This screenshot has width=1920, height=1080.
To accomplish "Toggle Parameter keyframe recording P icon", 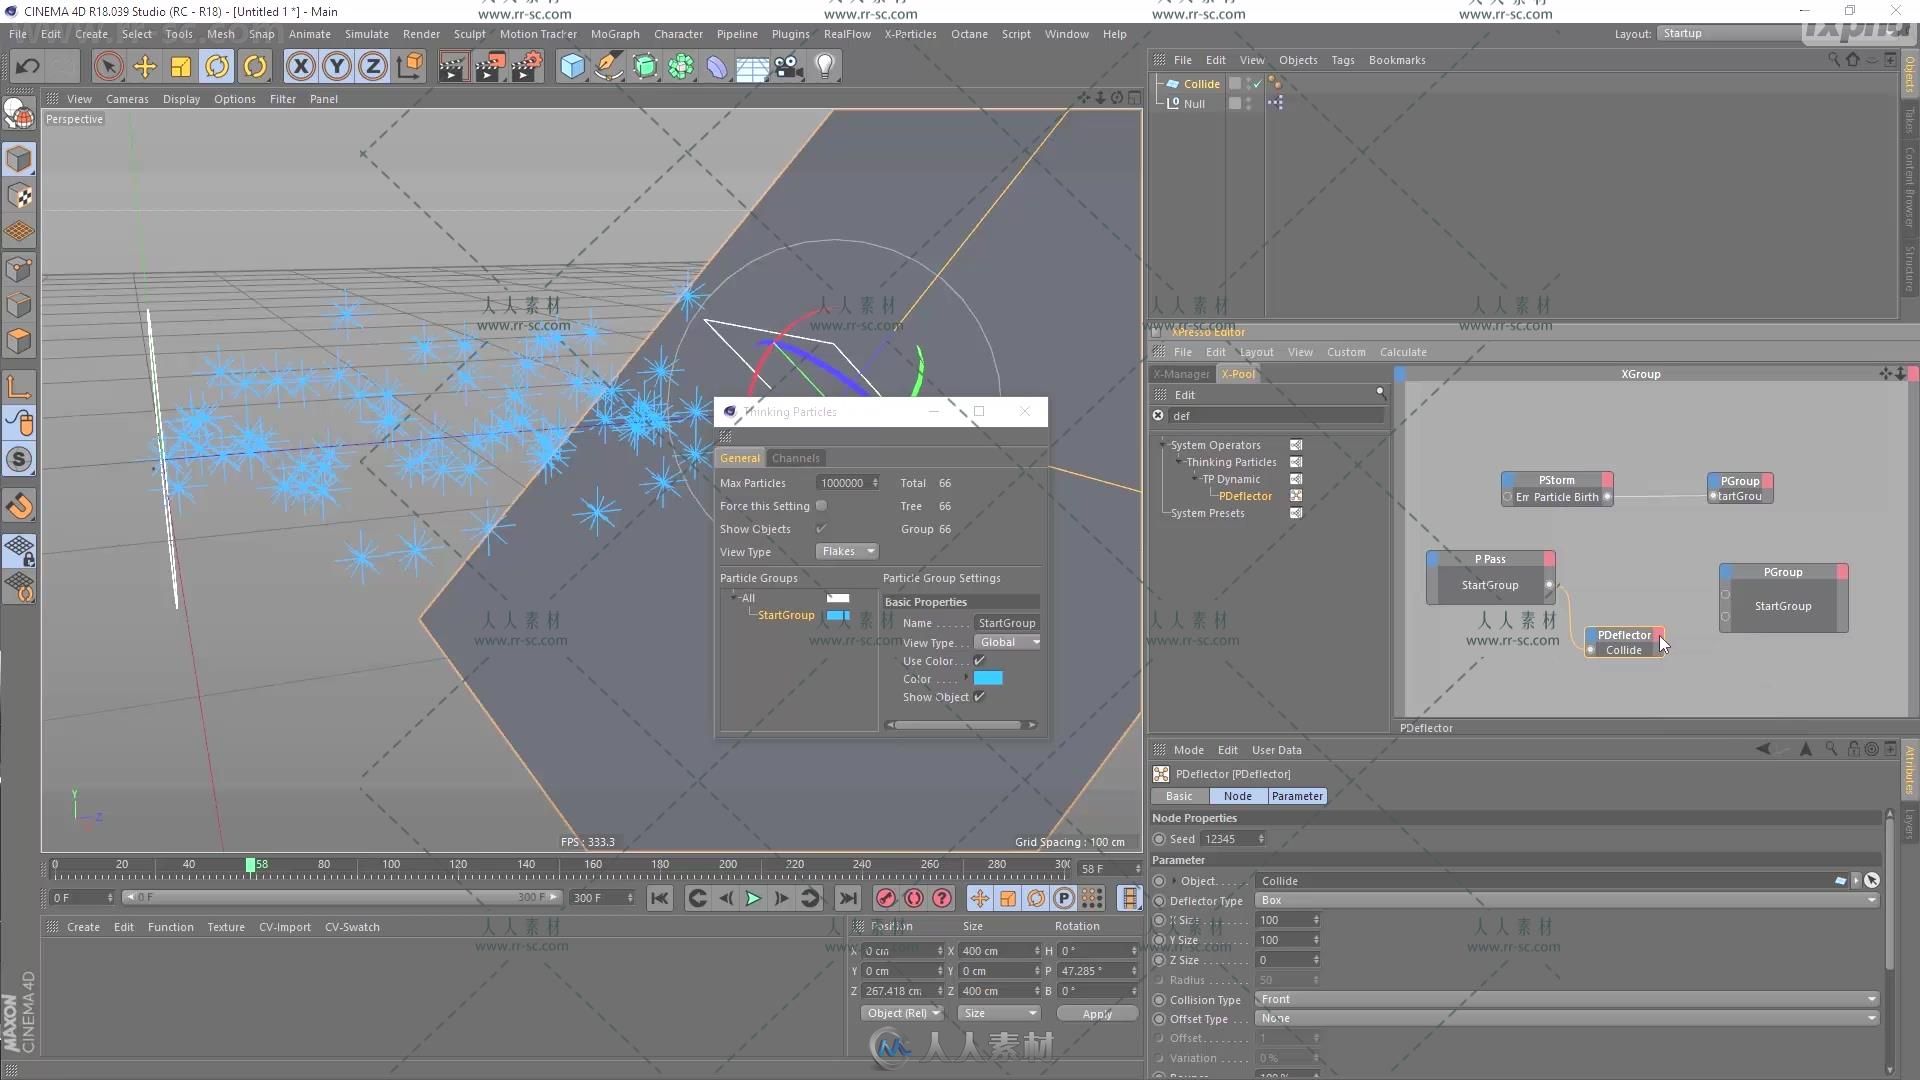I will [x=1064, y=898].
